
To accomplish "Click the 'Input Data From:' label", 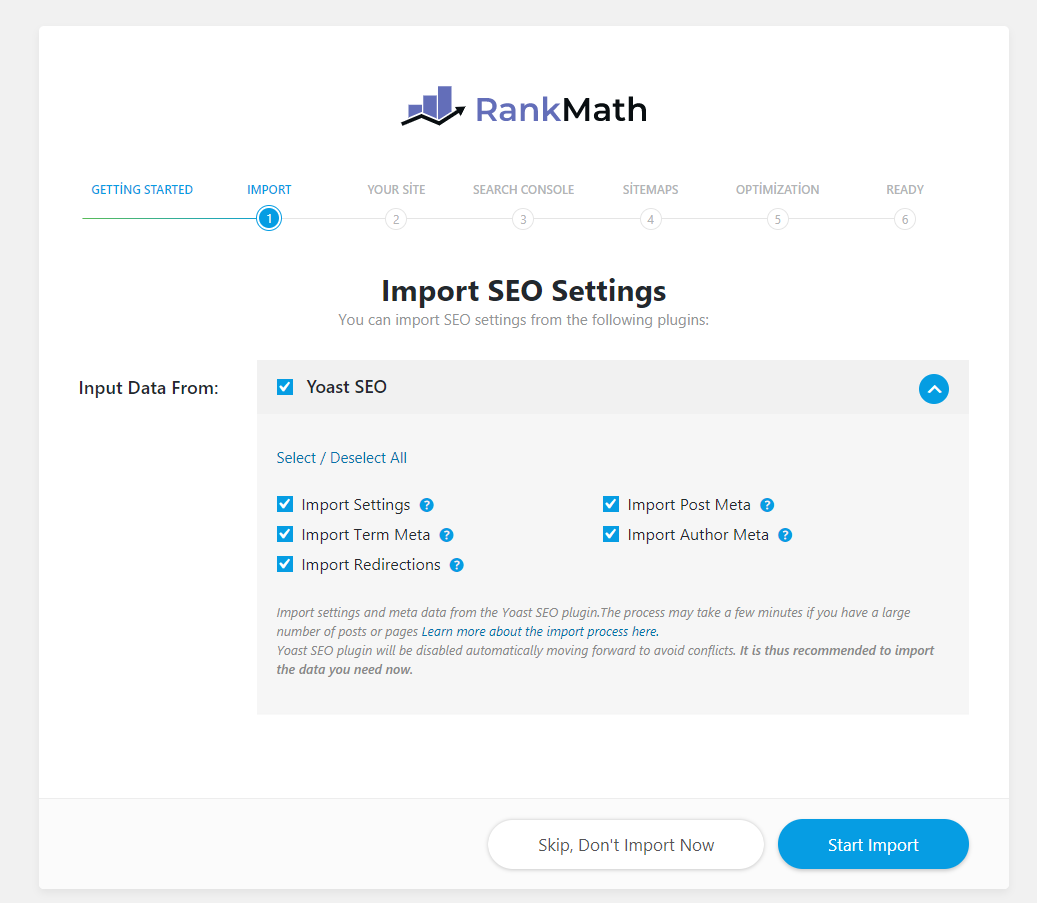I will (x=148, y=388).
